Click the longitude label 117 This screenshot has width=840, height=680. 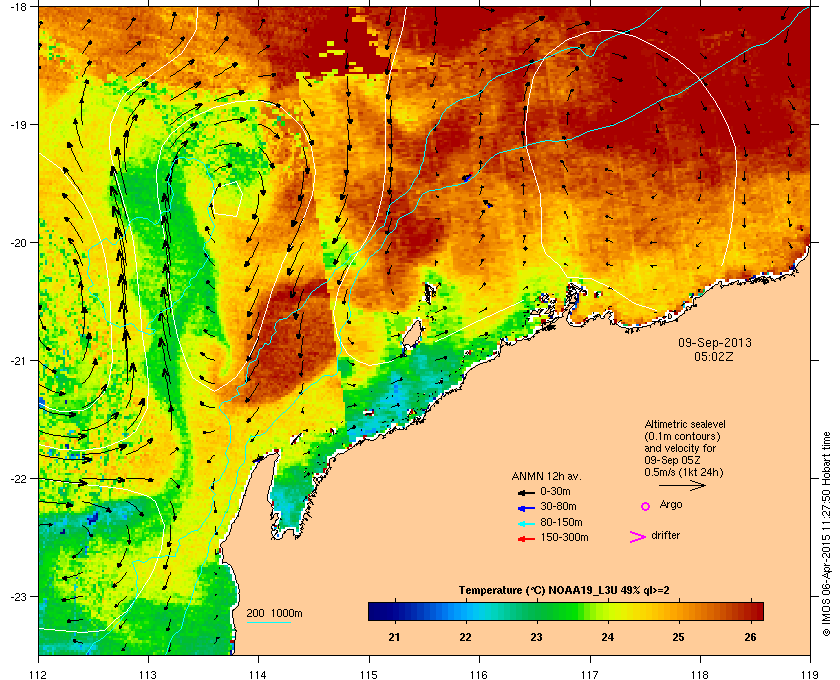(589, 675)
